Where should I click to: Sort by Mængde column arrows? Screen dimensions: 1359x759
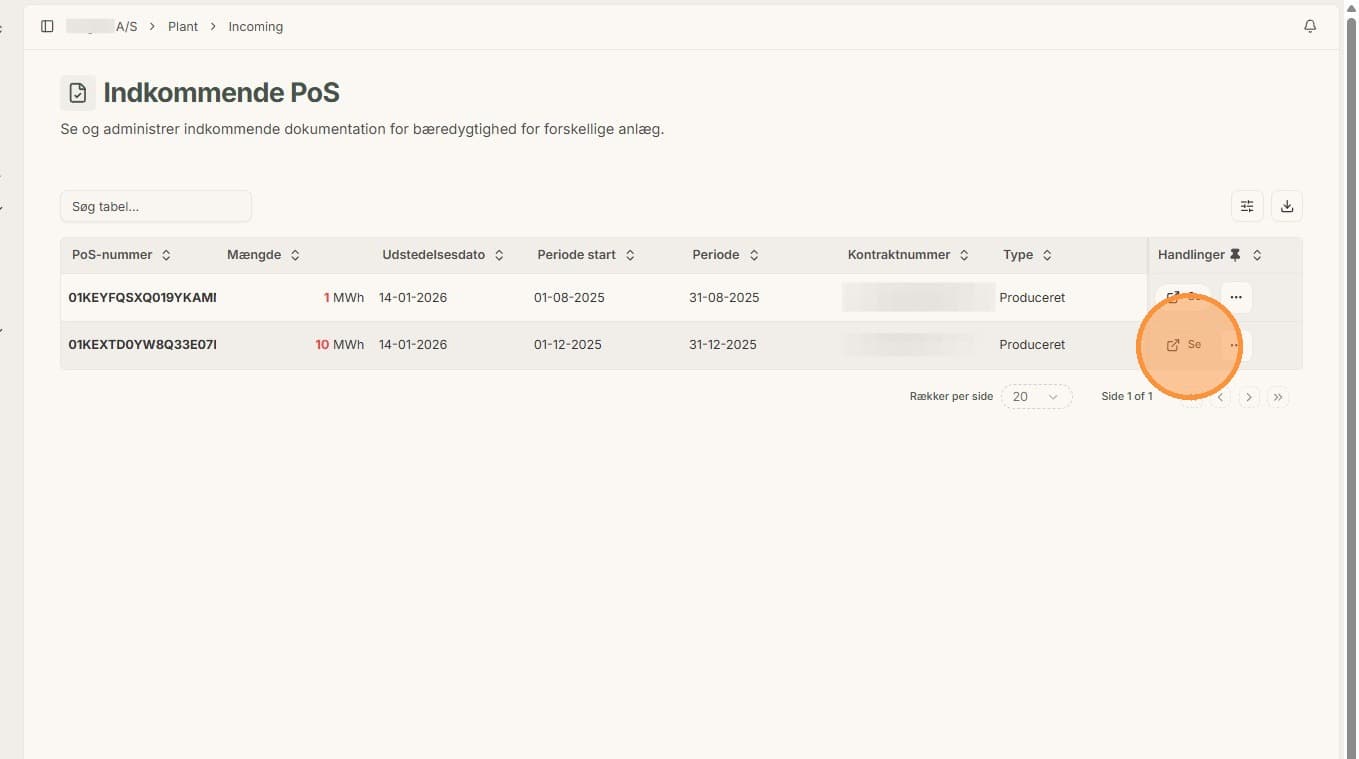pyautogui.click(x=295, y=255)
